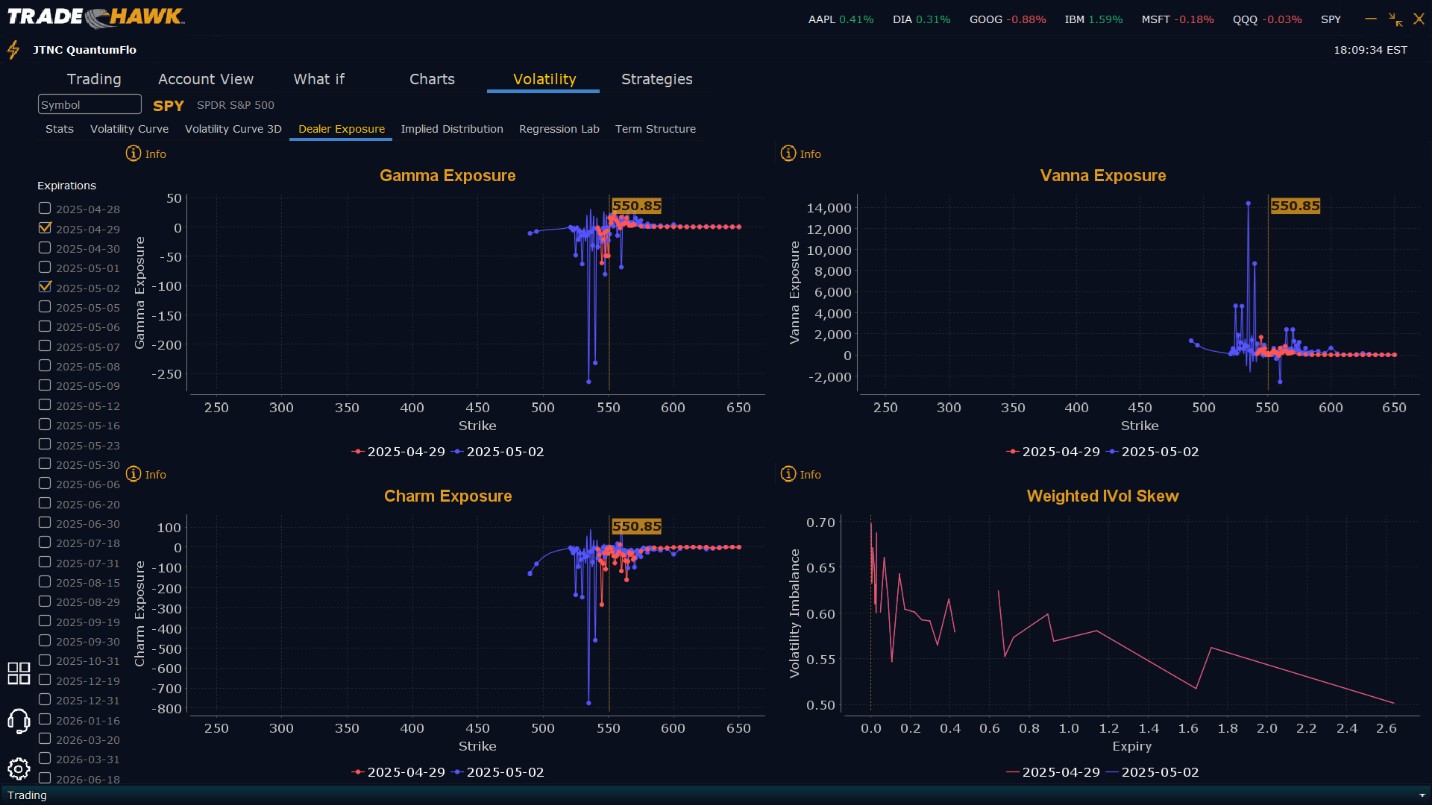
Task: Toggle the 2025-05-02 series in Charm Exposure legend
Action: click(498, 772)
